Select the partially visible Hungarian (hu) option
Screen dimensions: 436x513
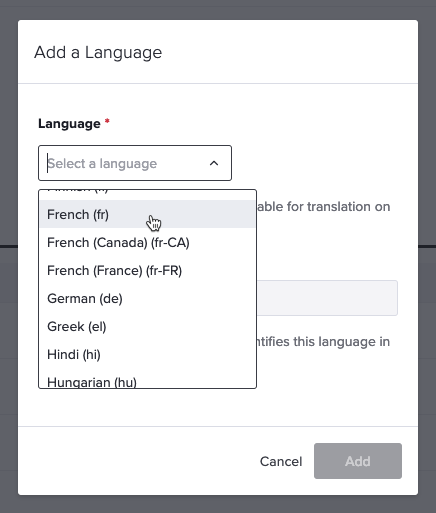pos(147,381)
